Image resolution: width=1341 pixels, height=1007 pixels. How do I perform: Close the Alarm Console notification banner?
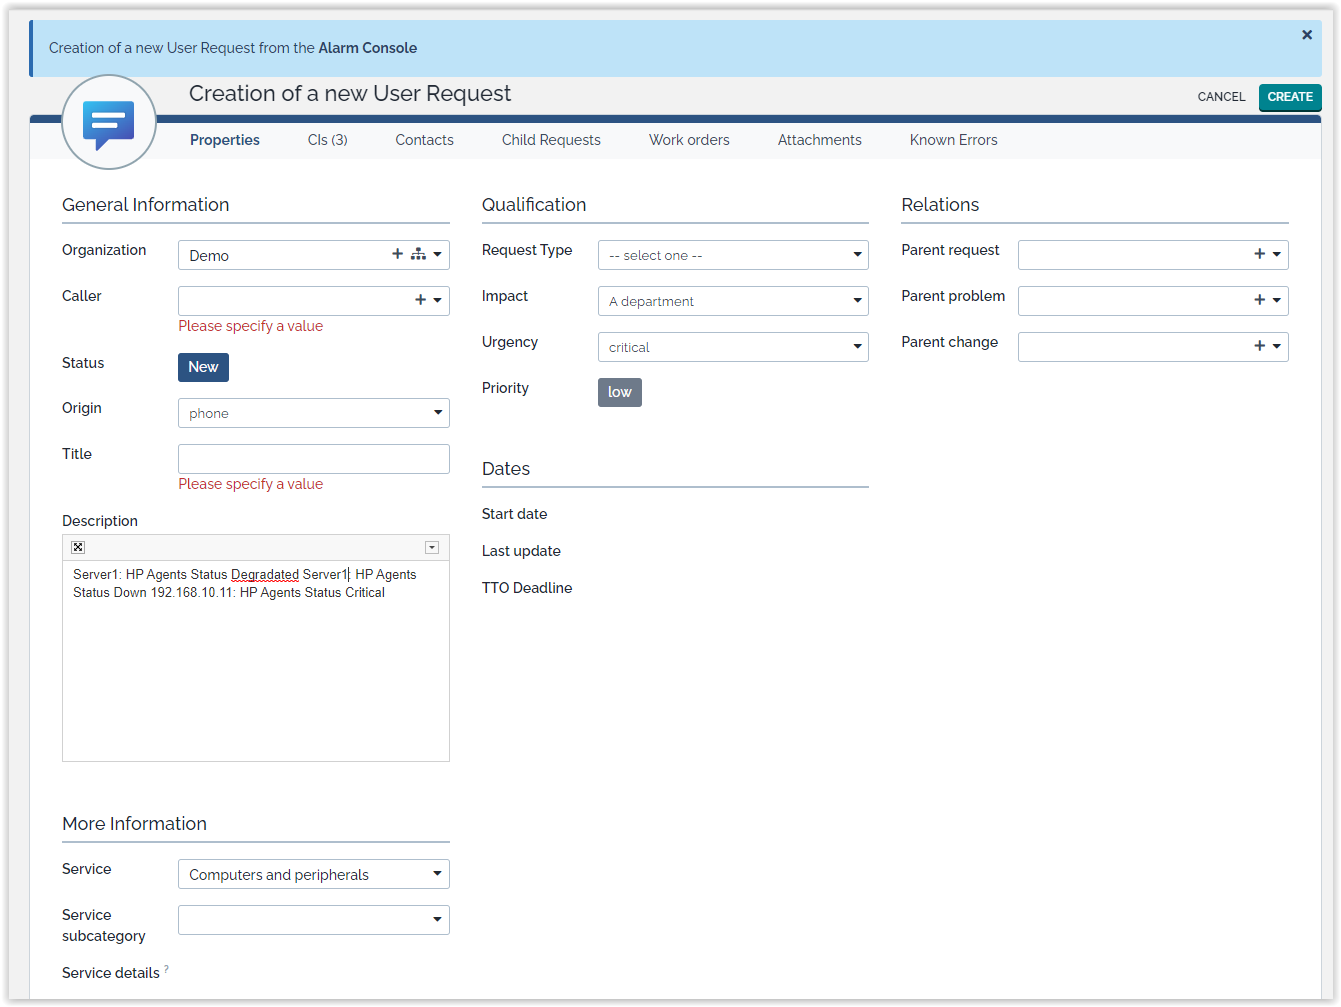click(1306, 35)
